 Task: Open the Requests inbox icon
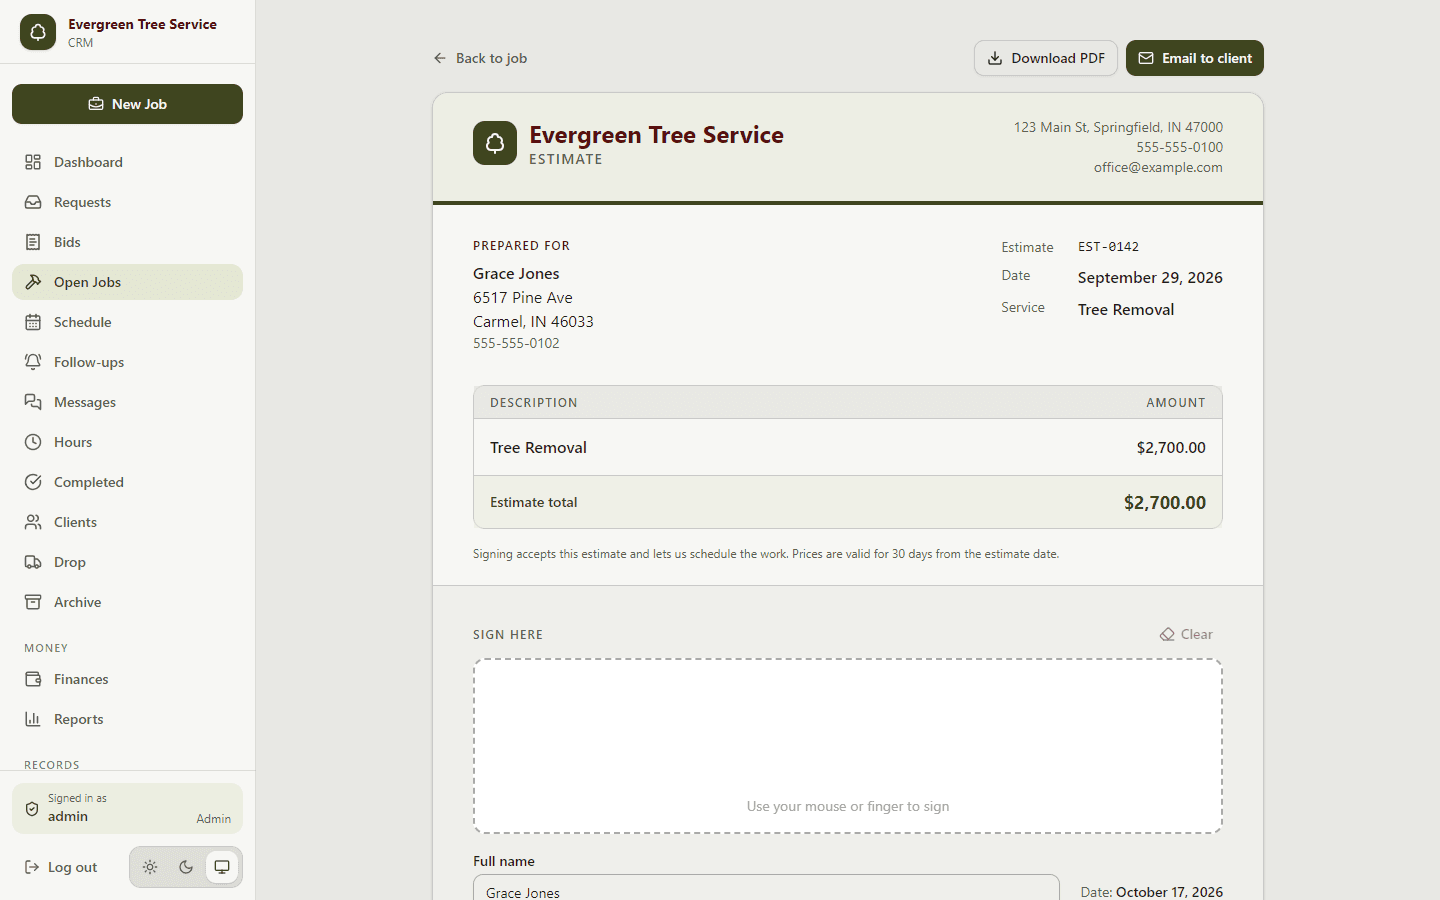tap(33, 202)
